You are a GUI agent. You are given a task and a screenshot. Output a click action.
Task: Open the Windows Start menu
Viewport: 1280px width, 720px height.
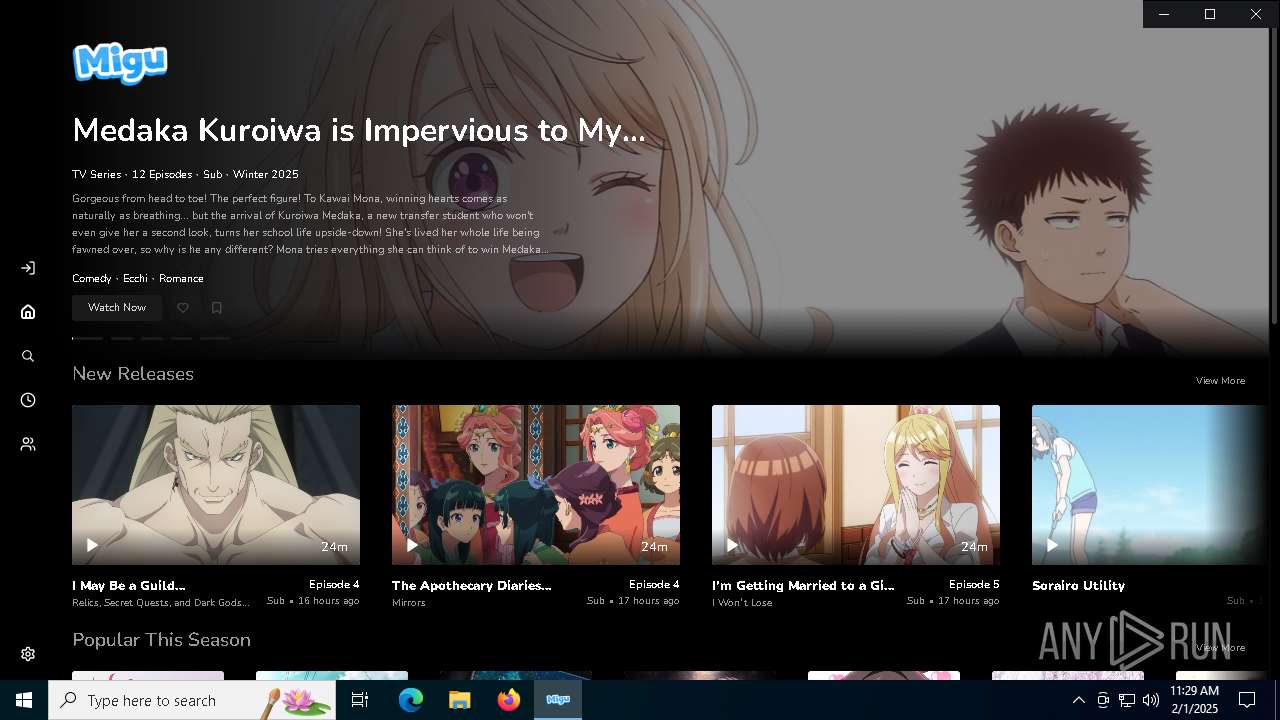coord(24,700)
